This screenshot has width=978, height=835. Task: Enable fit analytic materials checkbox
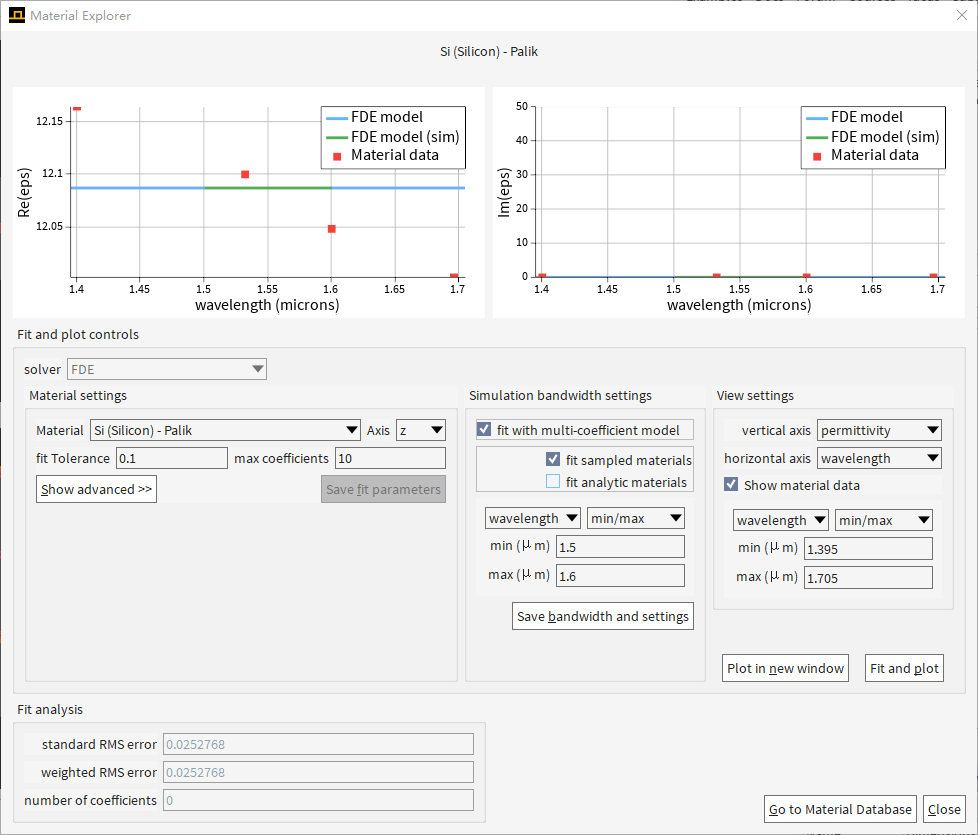553,482
